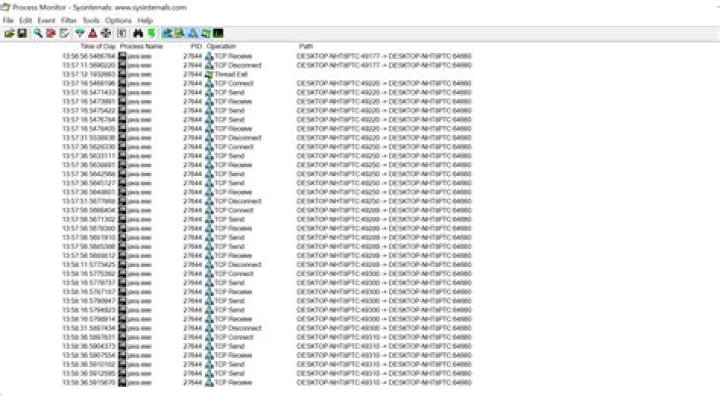This screenshot has height=396, width=720.
Task: Toggle the Show Network Activity icon
Action: [x=192, y=34]
